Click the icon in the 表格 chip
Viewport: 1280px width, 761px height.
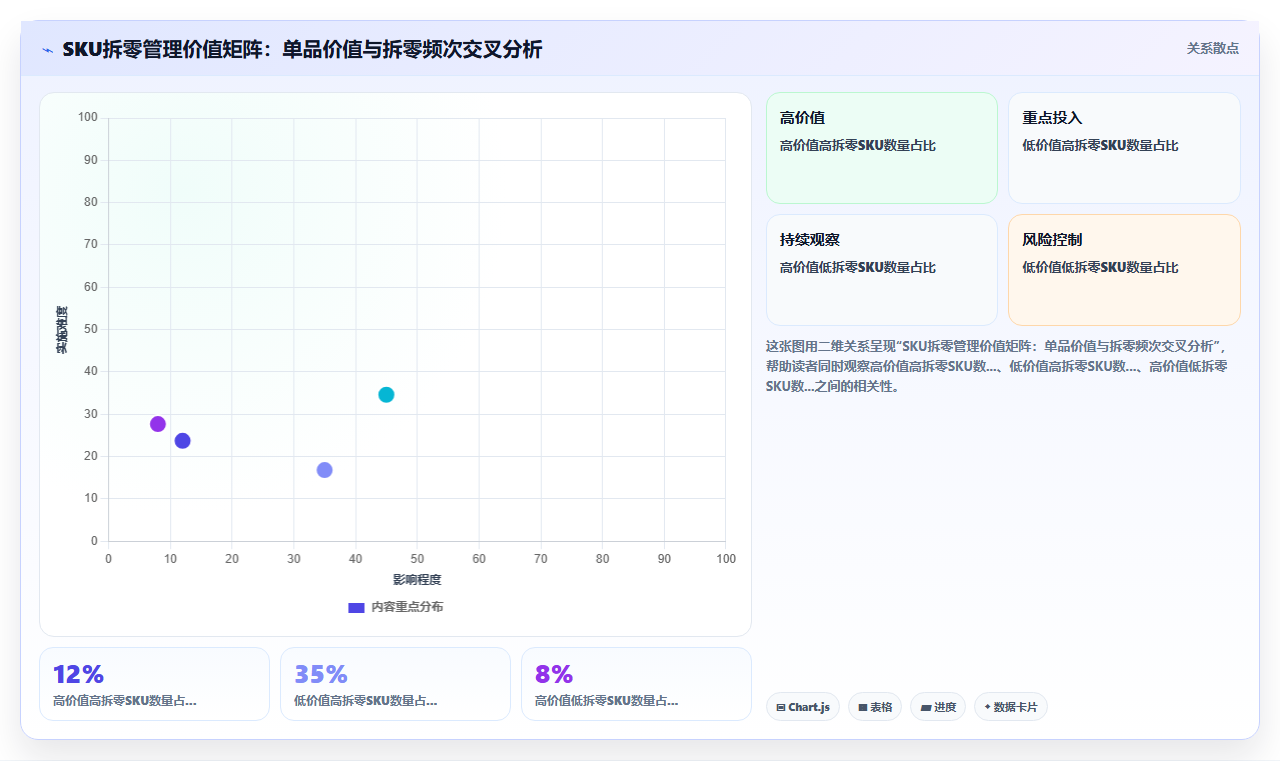tap(863, 707)
